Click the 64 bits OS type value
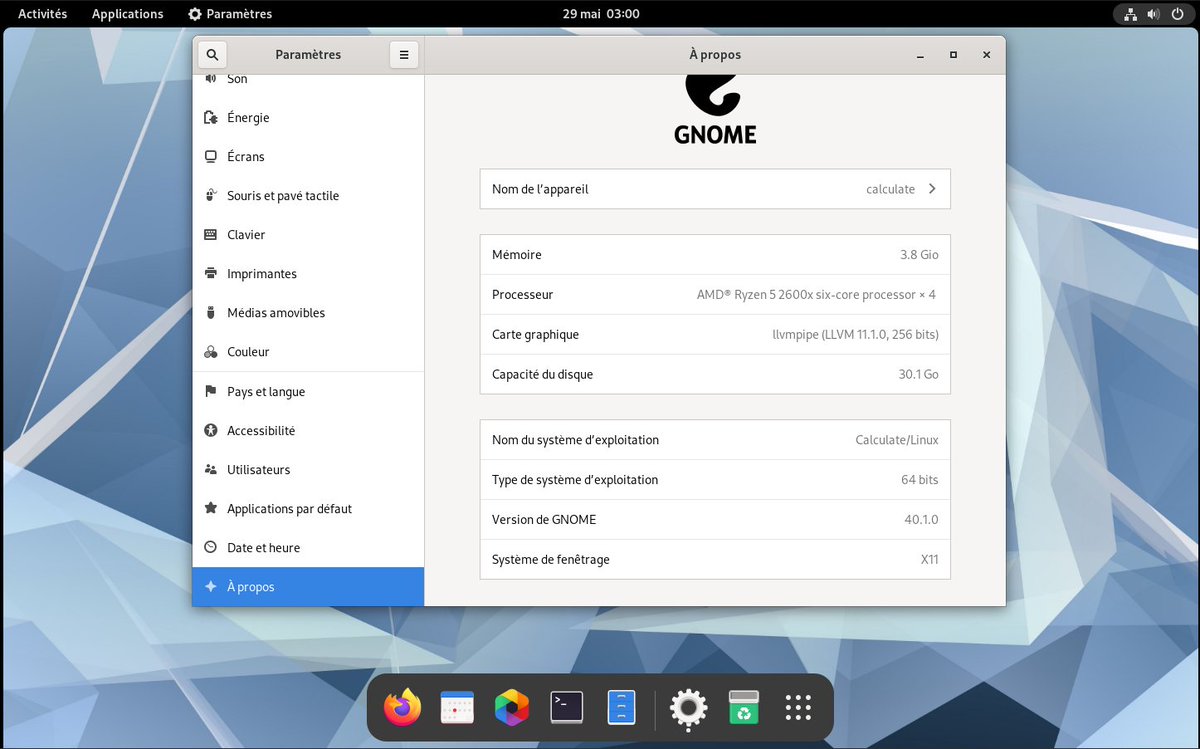This screenshot has width=1200, height=749. click(x=920, y=480)
